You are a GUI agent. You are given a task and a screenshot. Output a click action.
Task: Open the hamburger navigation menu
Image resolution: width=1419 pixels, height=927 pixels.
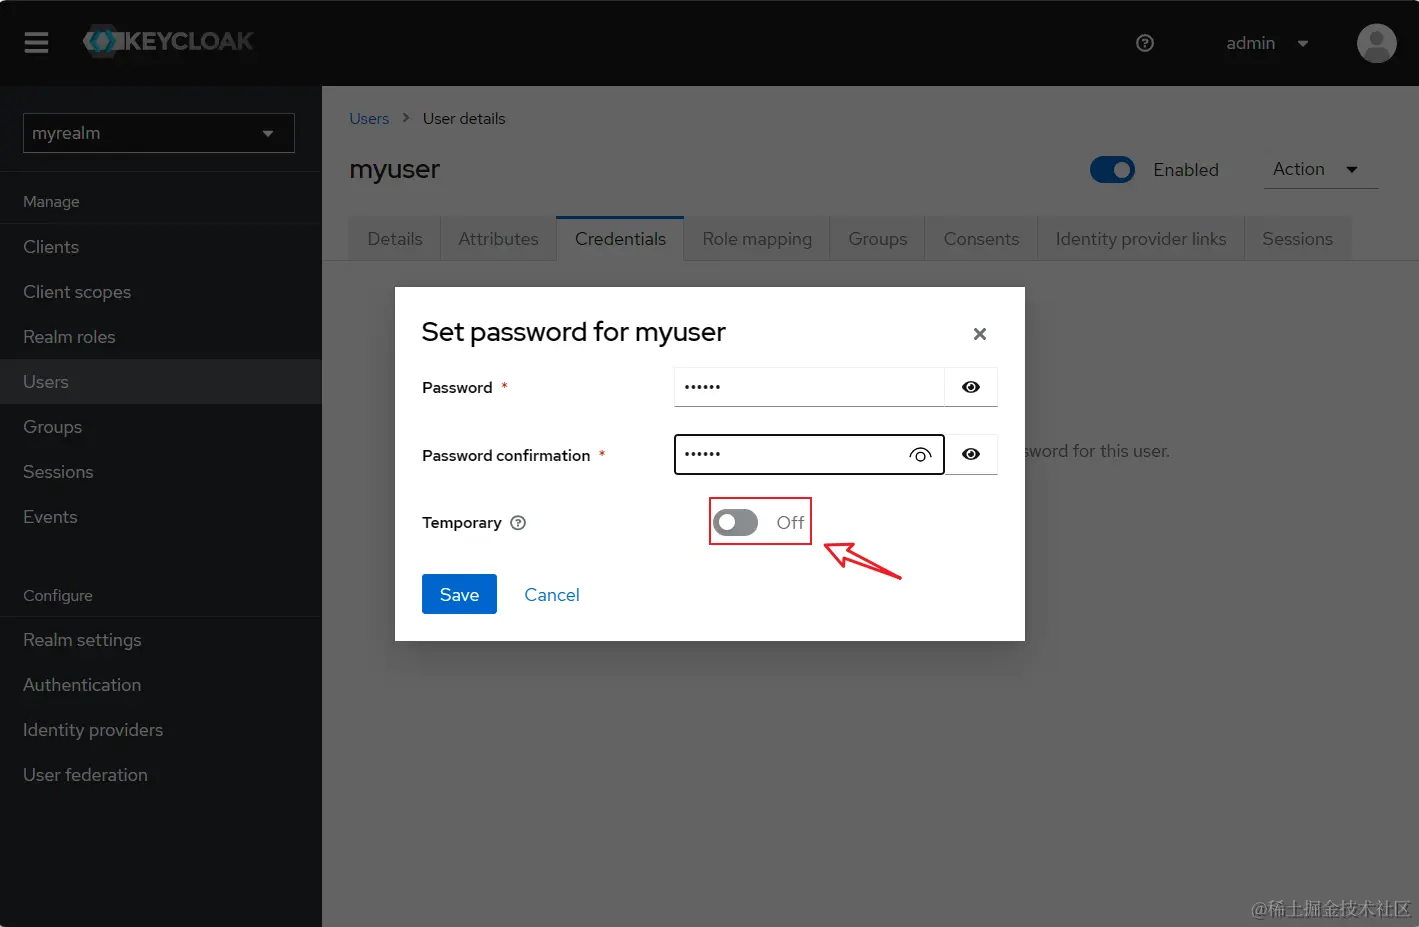tap(36, 42)
